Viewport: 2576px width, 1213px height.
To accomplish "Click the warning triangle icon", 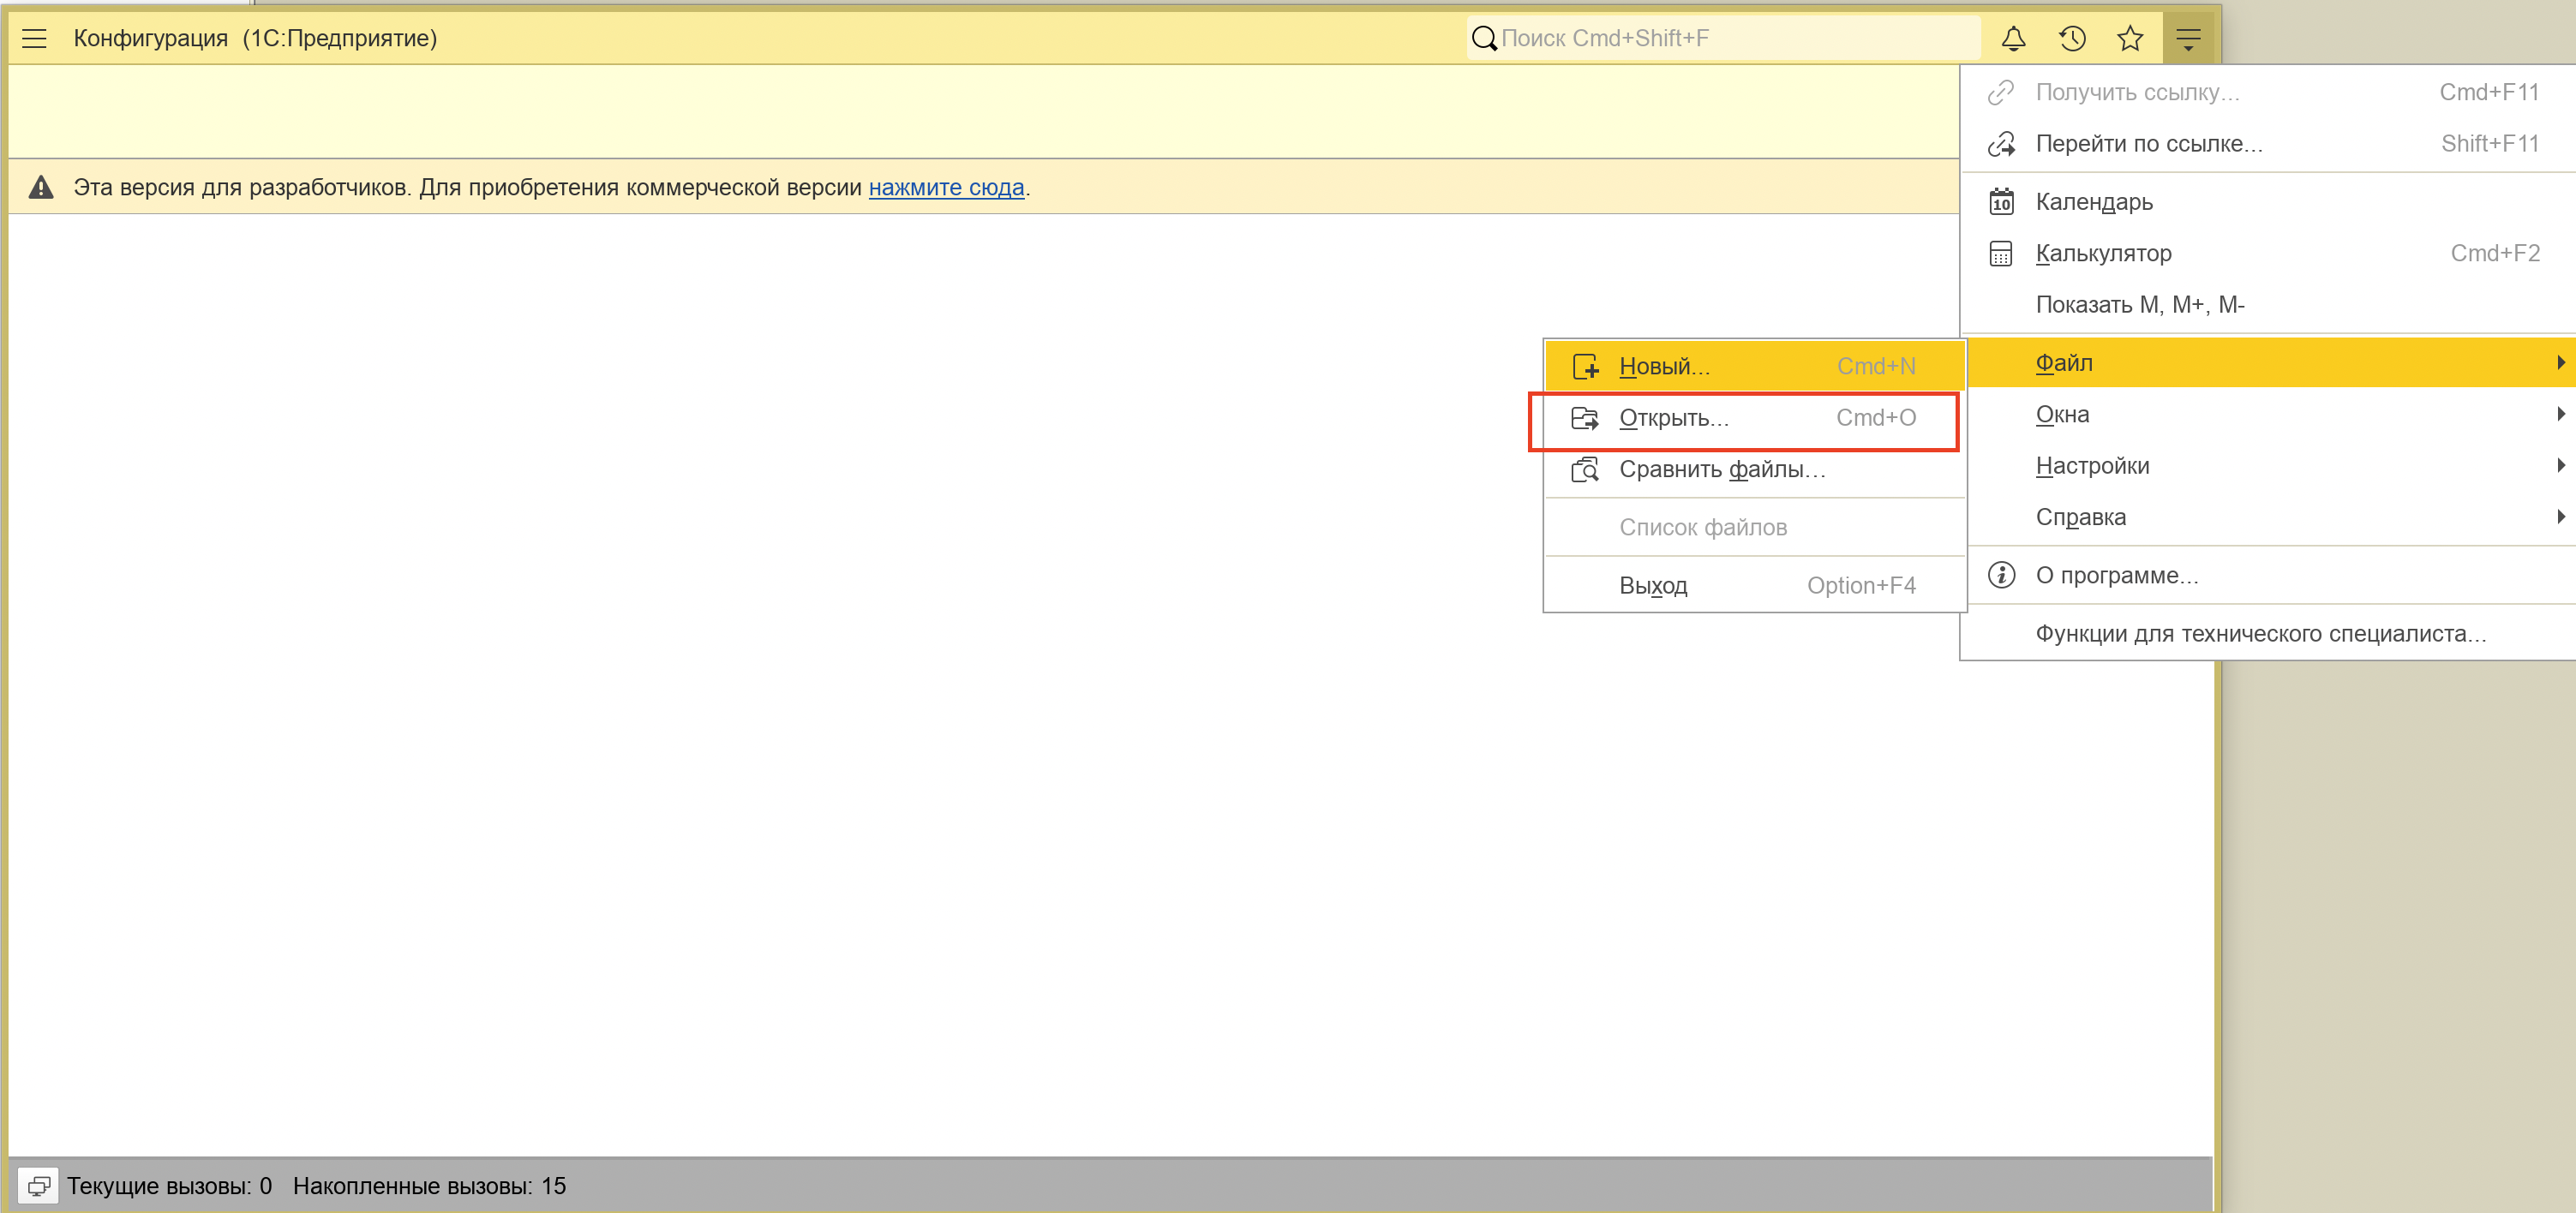I will [41, 187].
